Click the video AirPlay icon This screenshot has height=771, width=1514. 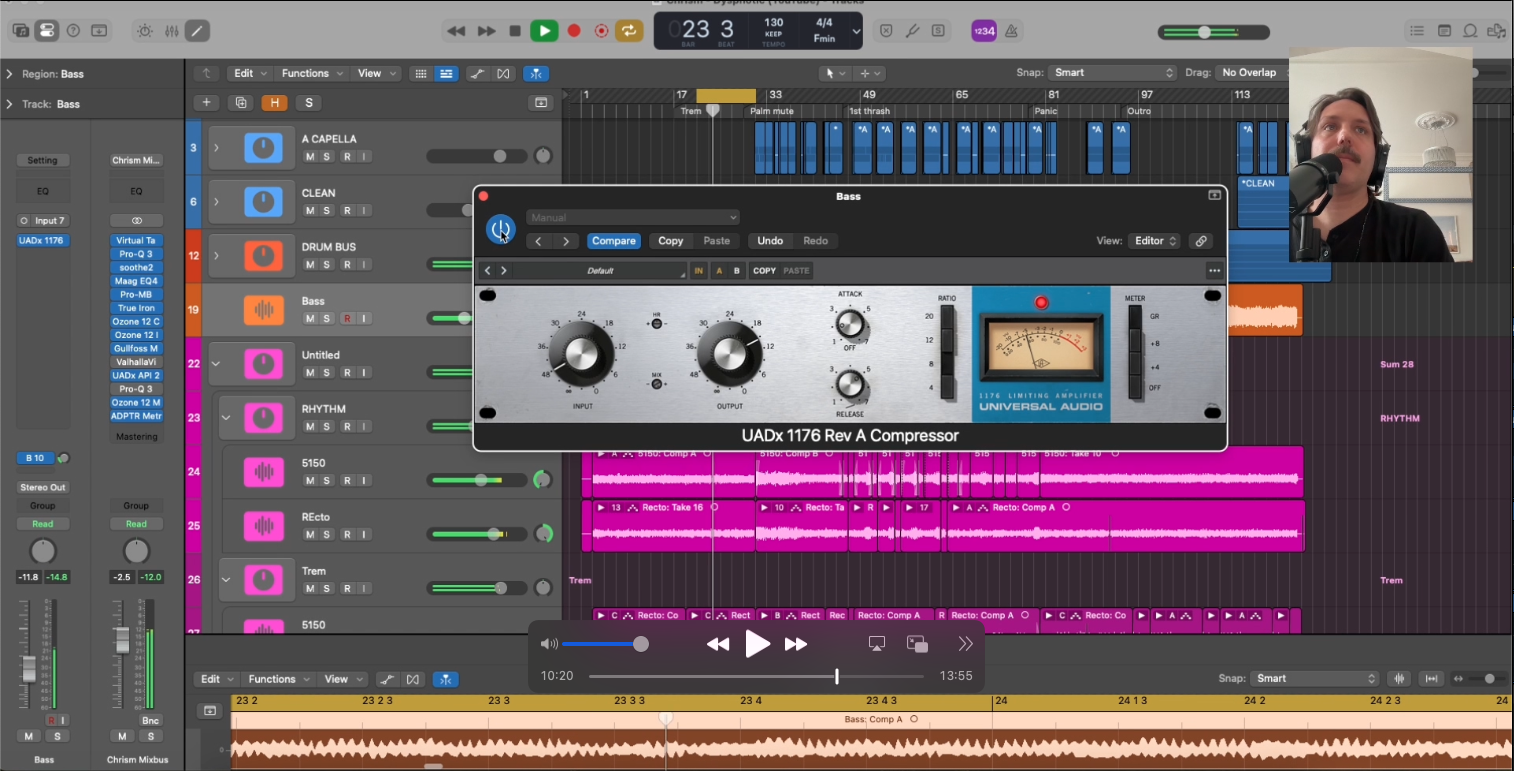click(877, 644)
